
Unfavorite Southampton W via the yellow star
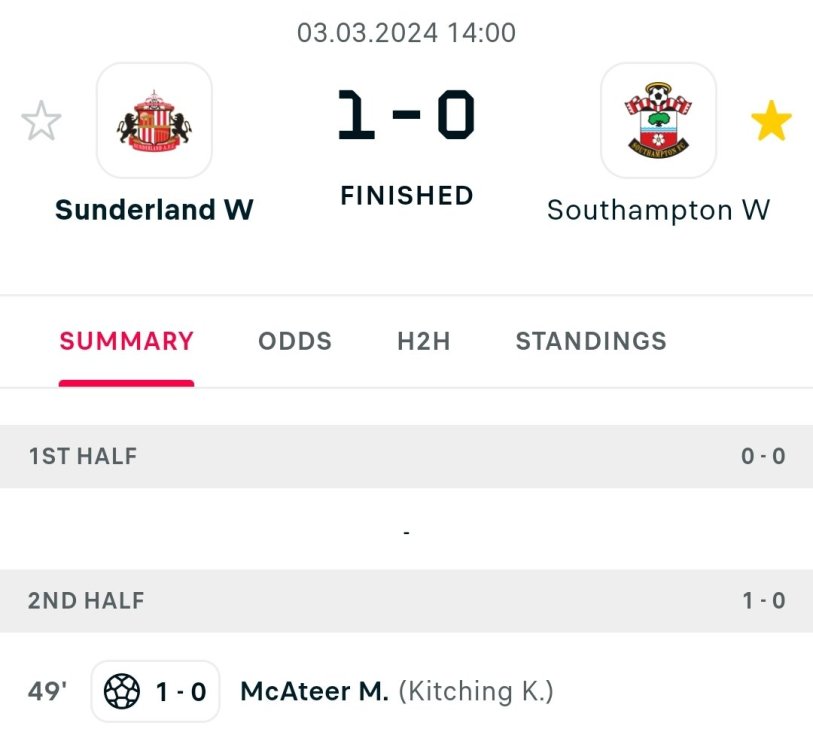coord(771,122)
